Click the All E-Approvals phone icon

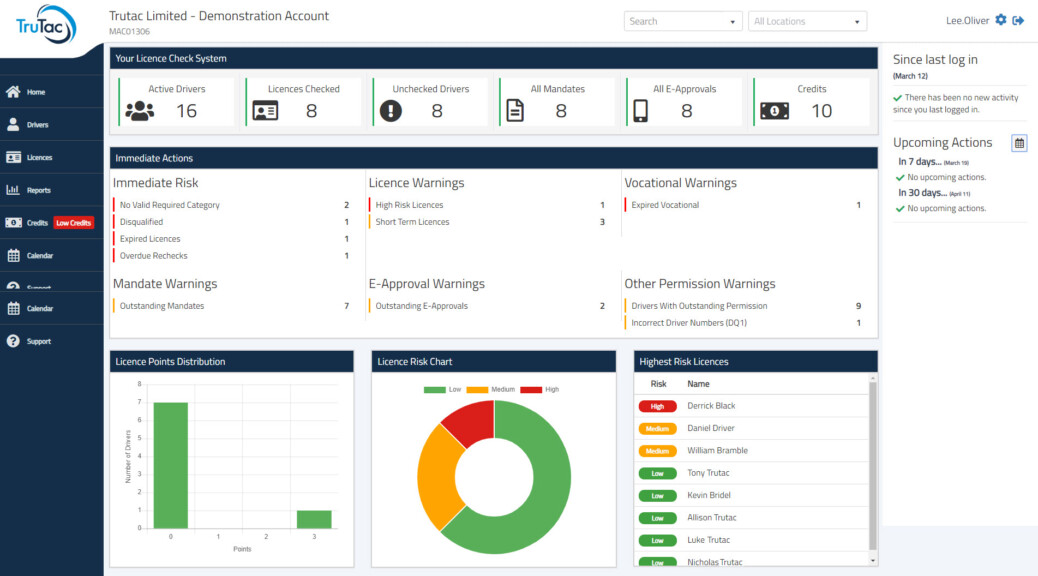pyautogui.click(x=641, y=111)
